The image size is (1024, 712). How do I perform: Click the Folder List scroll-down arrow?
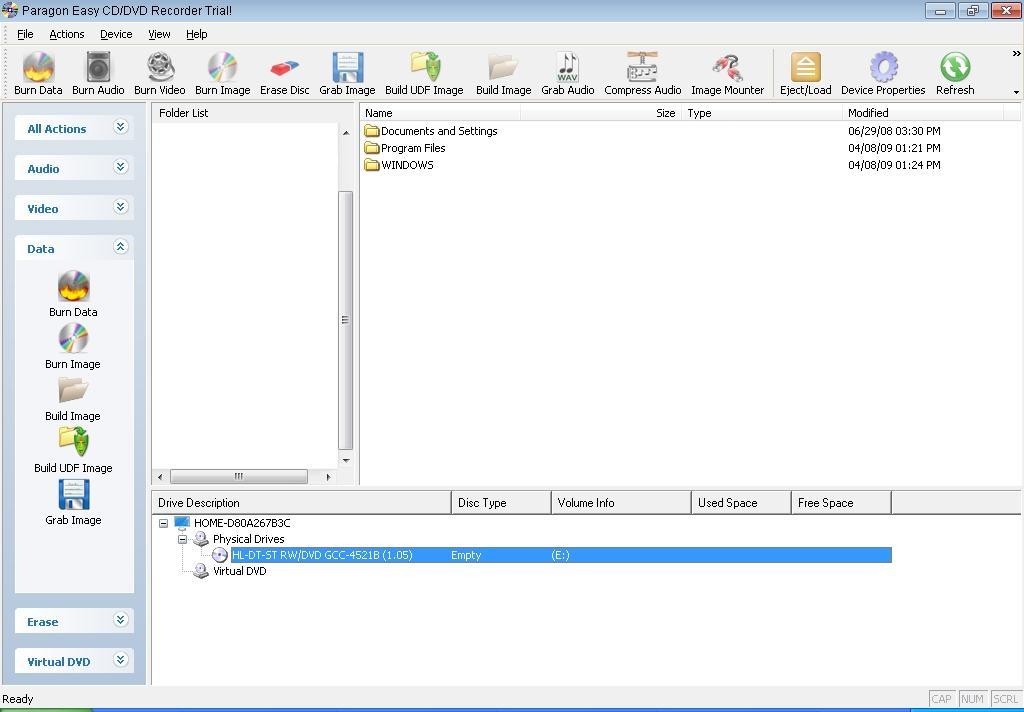(x=345, y=461)
